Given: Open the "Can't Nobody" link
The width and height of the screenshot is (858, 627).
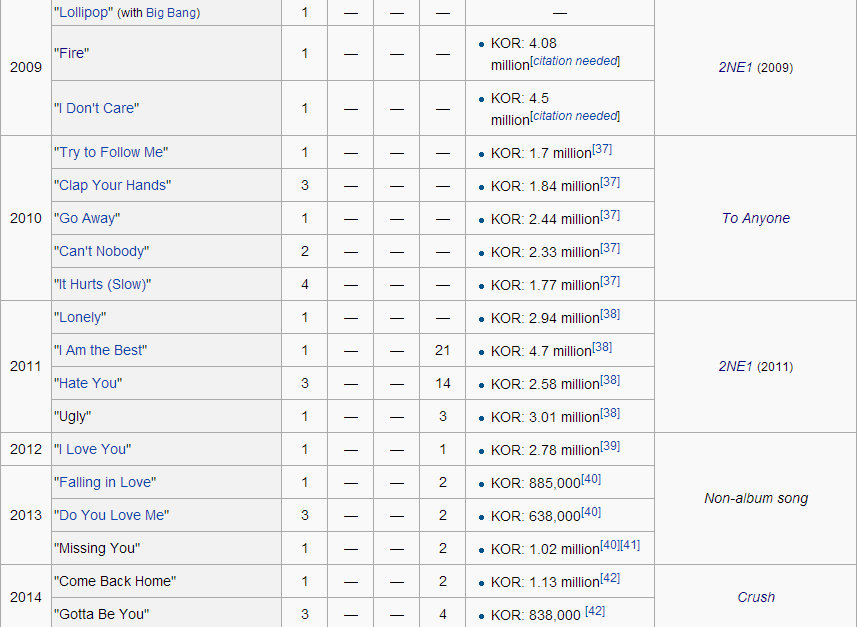Looking at the screenshot, I should click(102, 251).
